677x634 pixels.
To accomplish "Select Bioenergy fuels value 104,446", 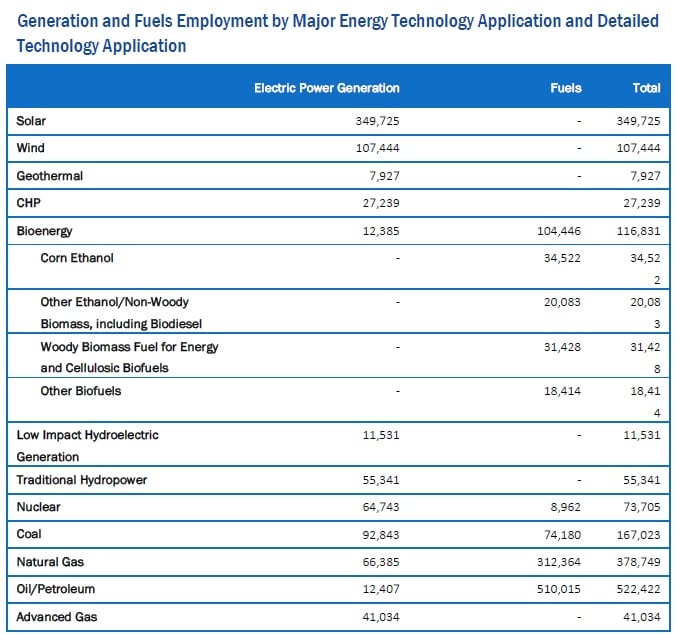I will tap(559, 231).
